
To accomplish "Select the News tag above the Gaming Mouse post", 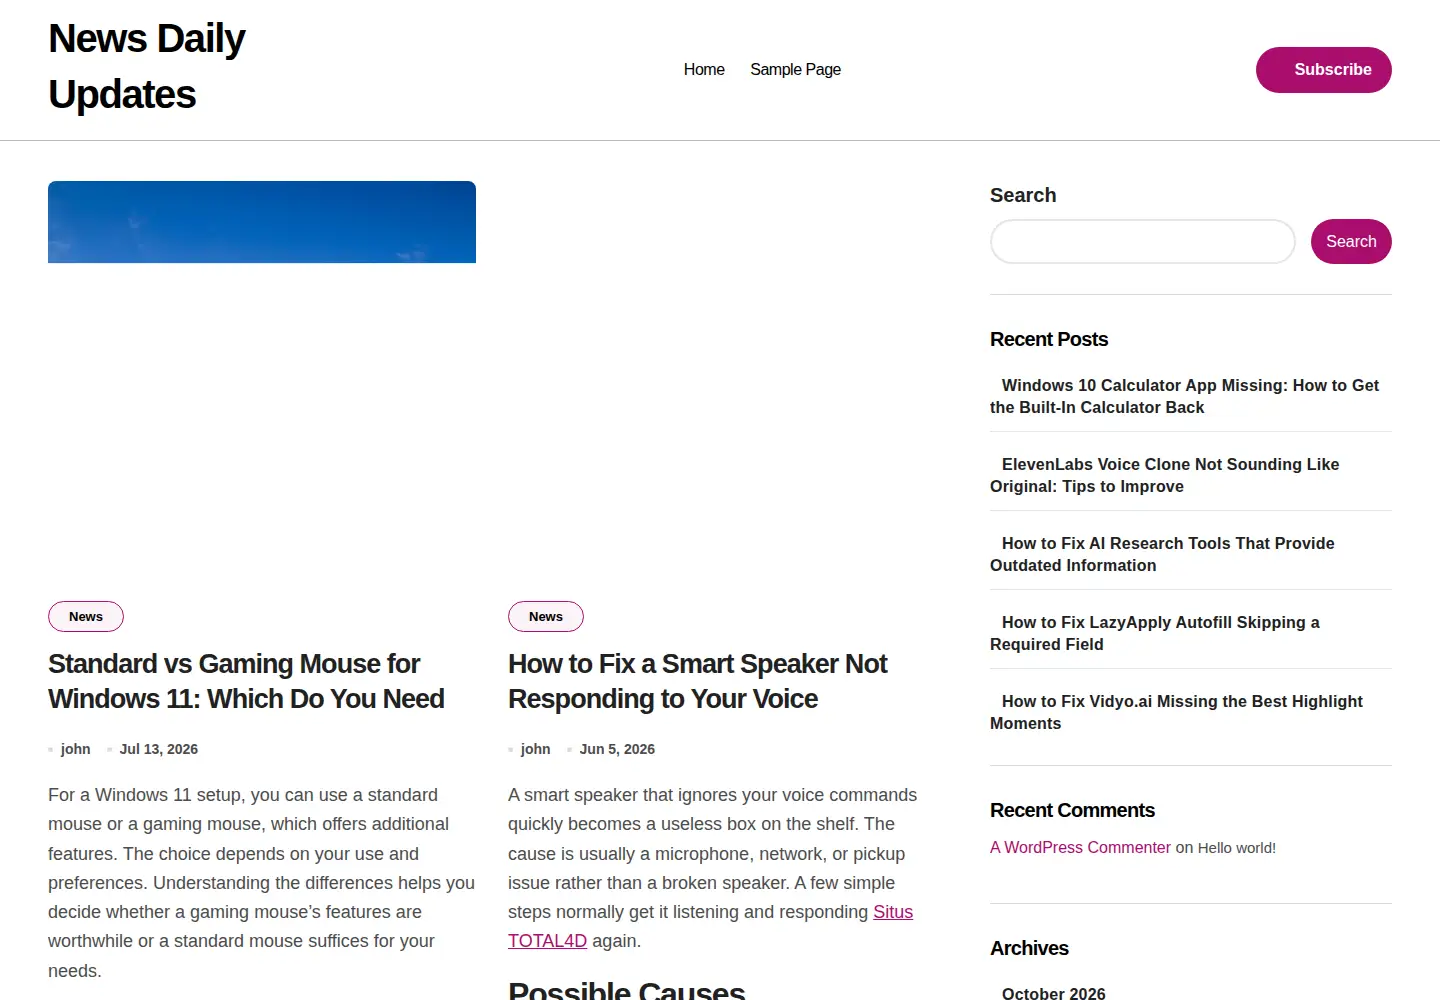I will tap(86, 616).
